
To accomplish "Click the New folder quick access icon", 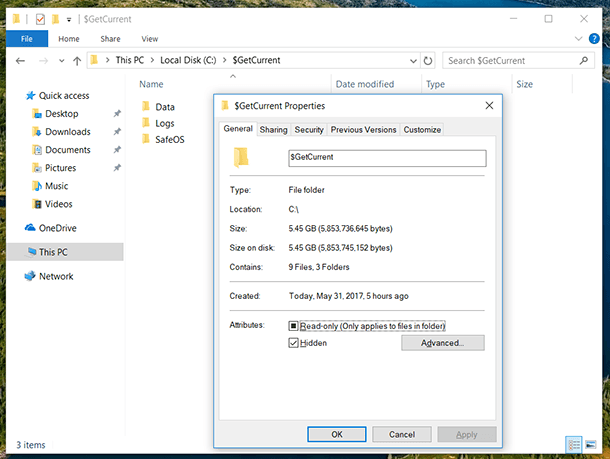I will [x=56, y=19].
